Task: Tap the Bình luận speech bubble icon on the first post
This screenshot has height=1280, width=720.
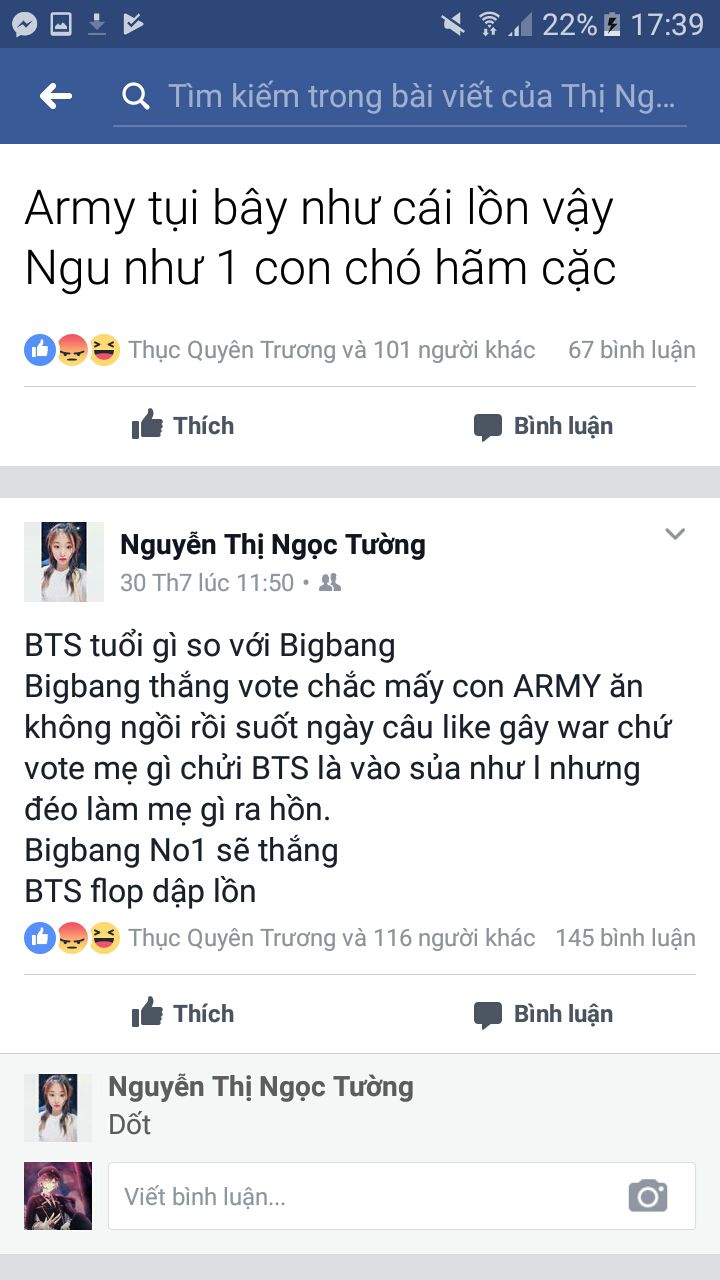Action: 488,427
